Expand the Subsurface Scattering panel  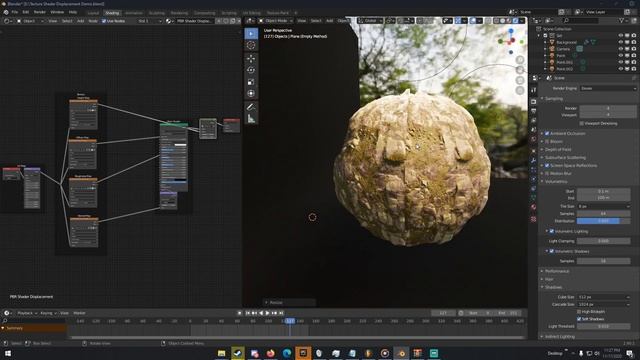tap(565, 158)
